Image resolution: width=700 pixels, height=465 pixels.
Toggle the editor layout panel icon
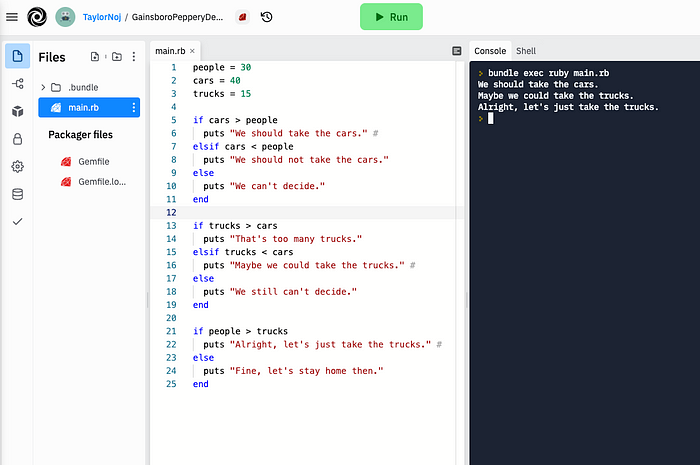pos(457,51)
